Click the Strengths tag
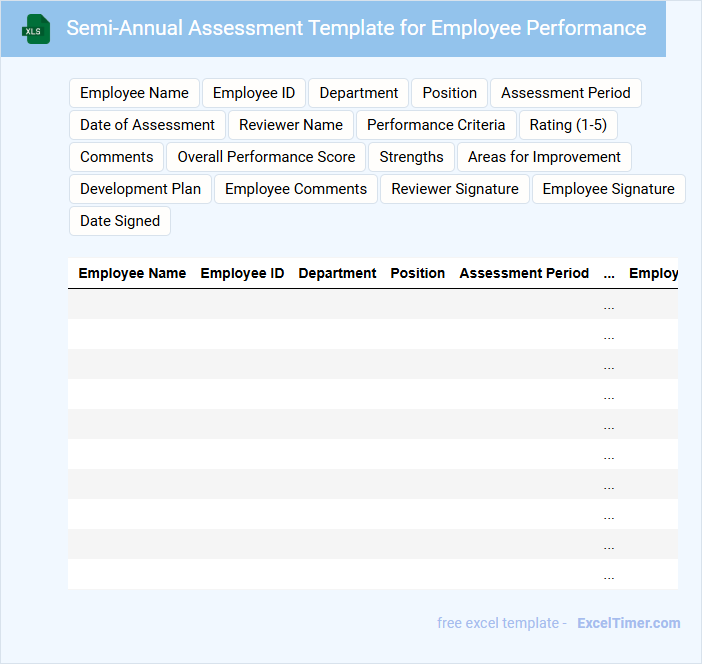This screenshot has height=664, width=702. point(412,157)
